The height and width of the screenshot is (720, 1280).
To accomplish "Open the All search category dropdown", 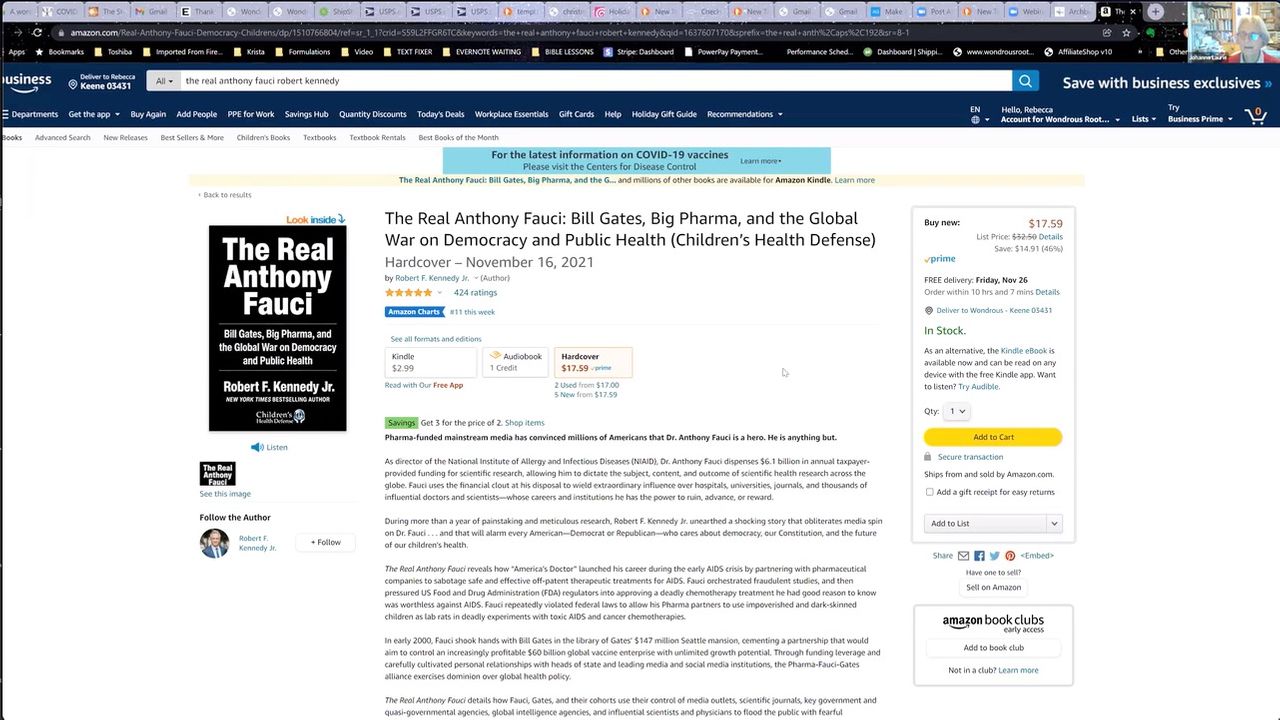I will [x=164, y=81].
